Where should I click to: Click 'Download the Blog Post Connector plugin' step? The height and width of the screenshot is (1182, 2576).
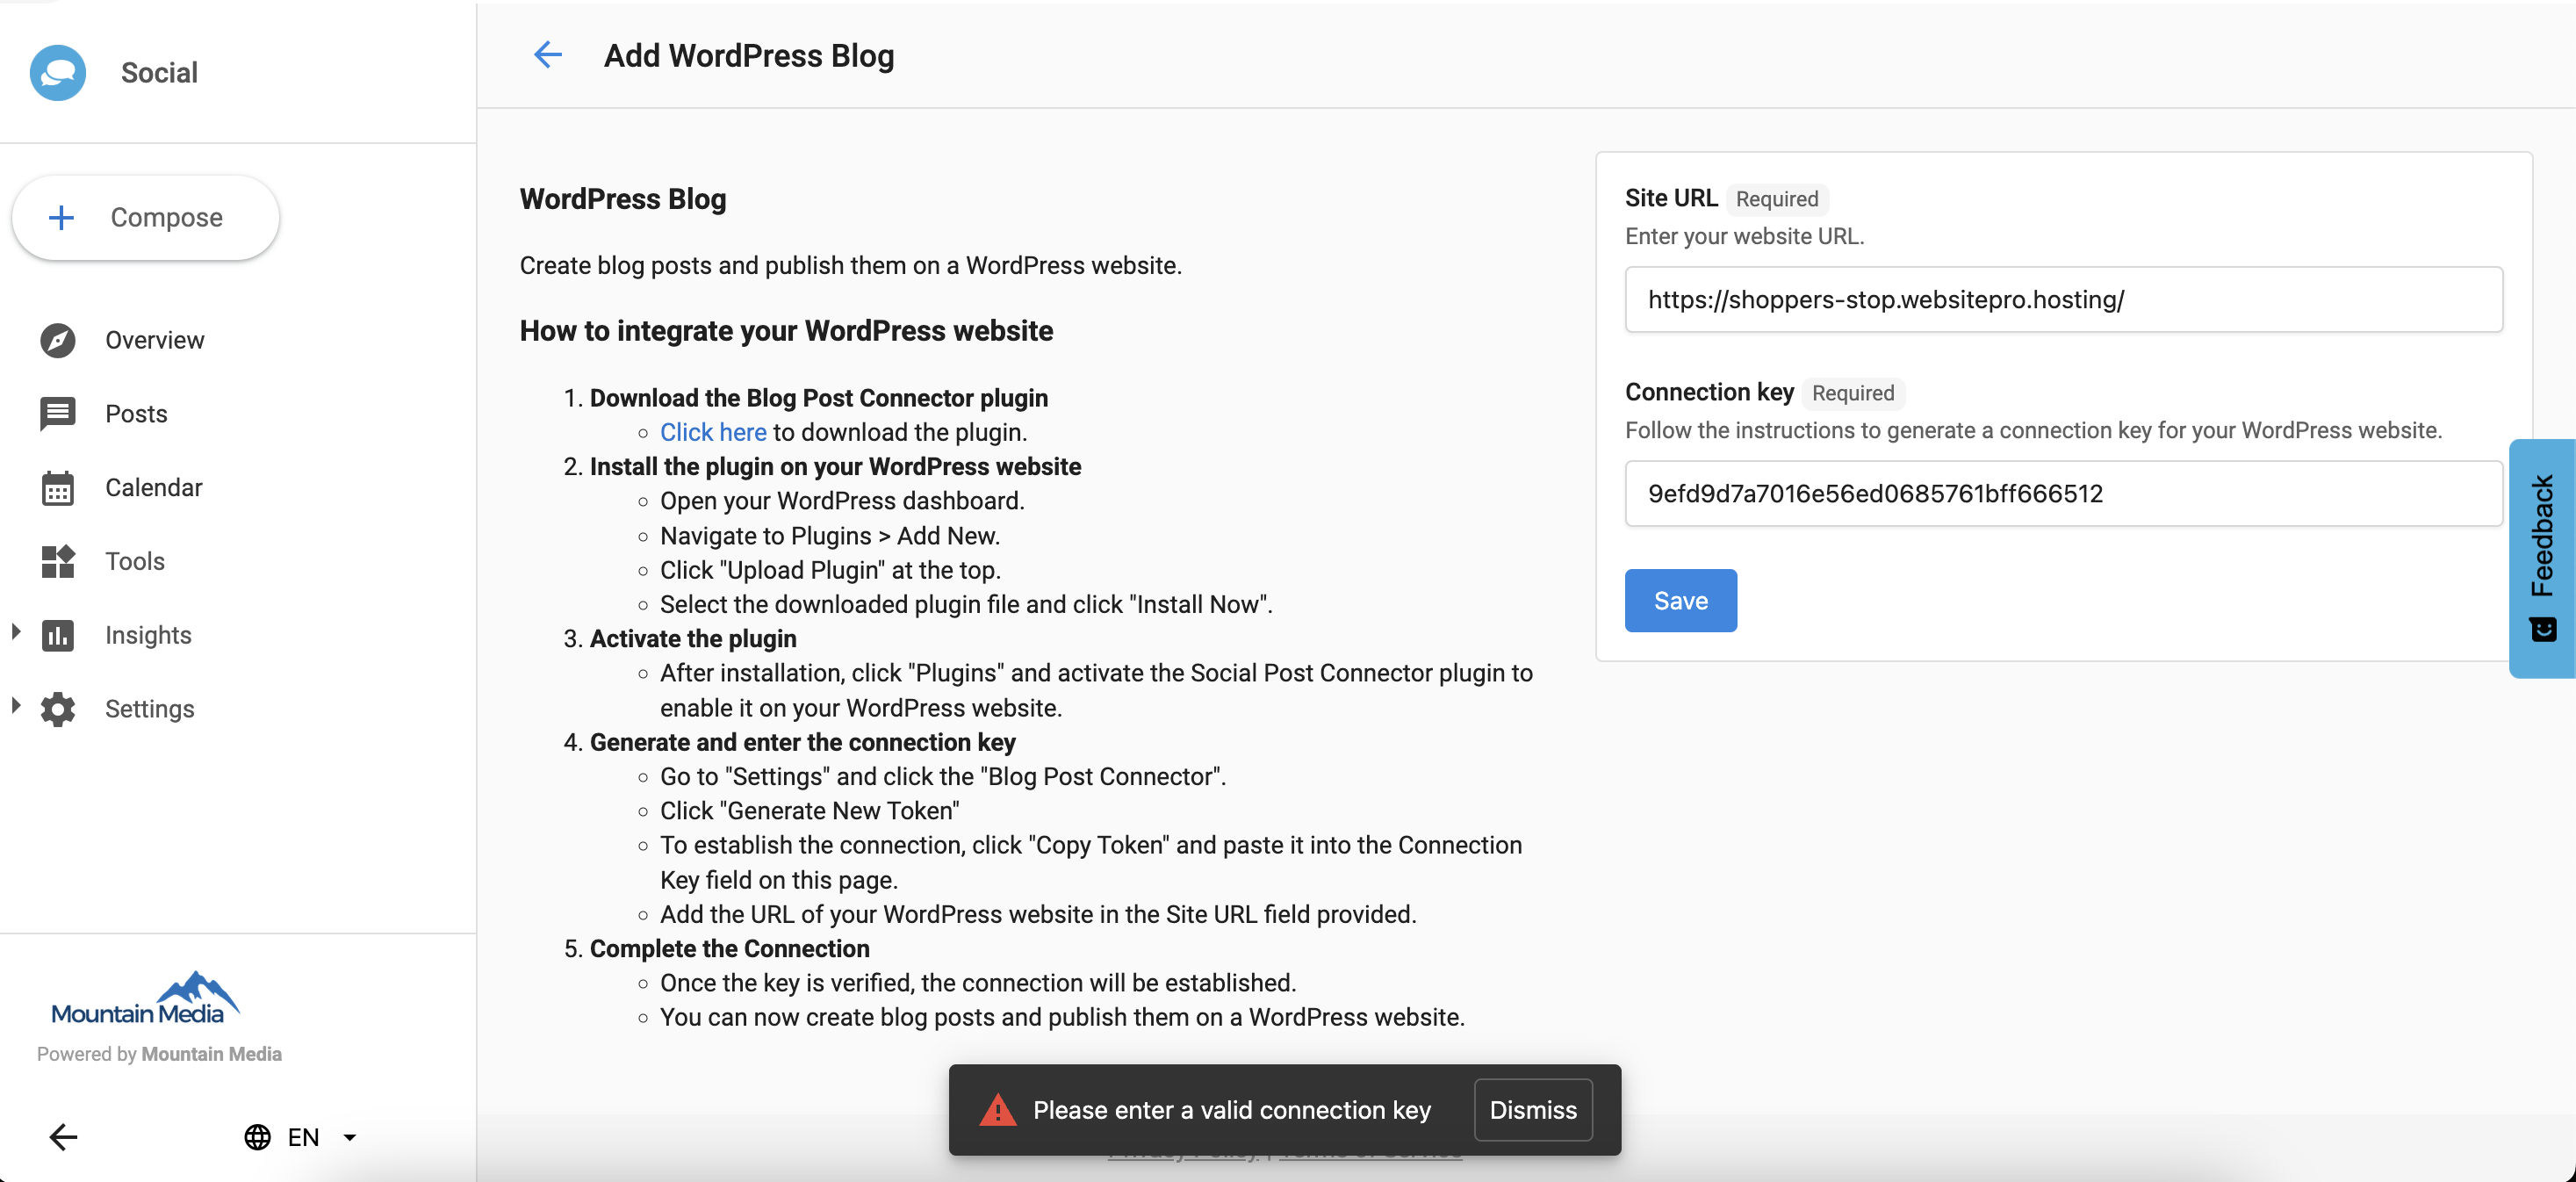tap(818, 398)
